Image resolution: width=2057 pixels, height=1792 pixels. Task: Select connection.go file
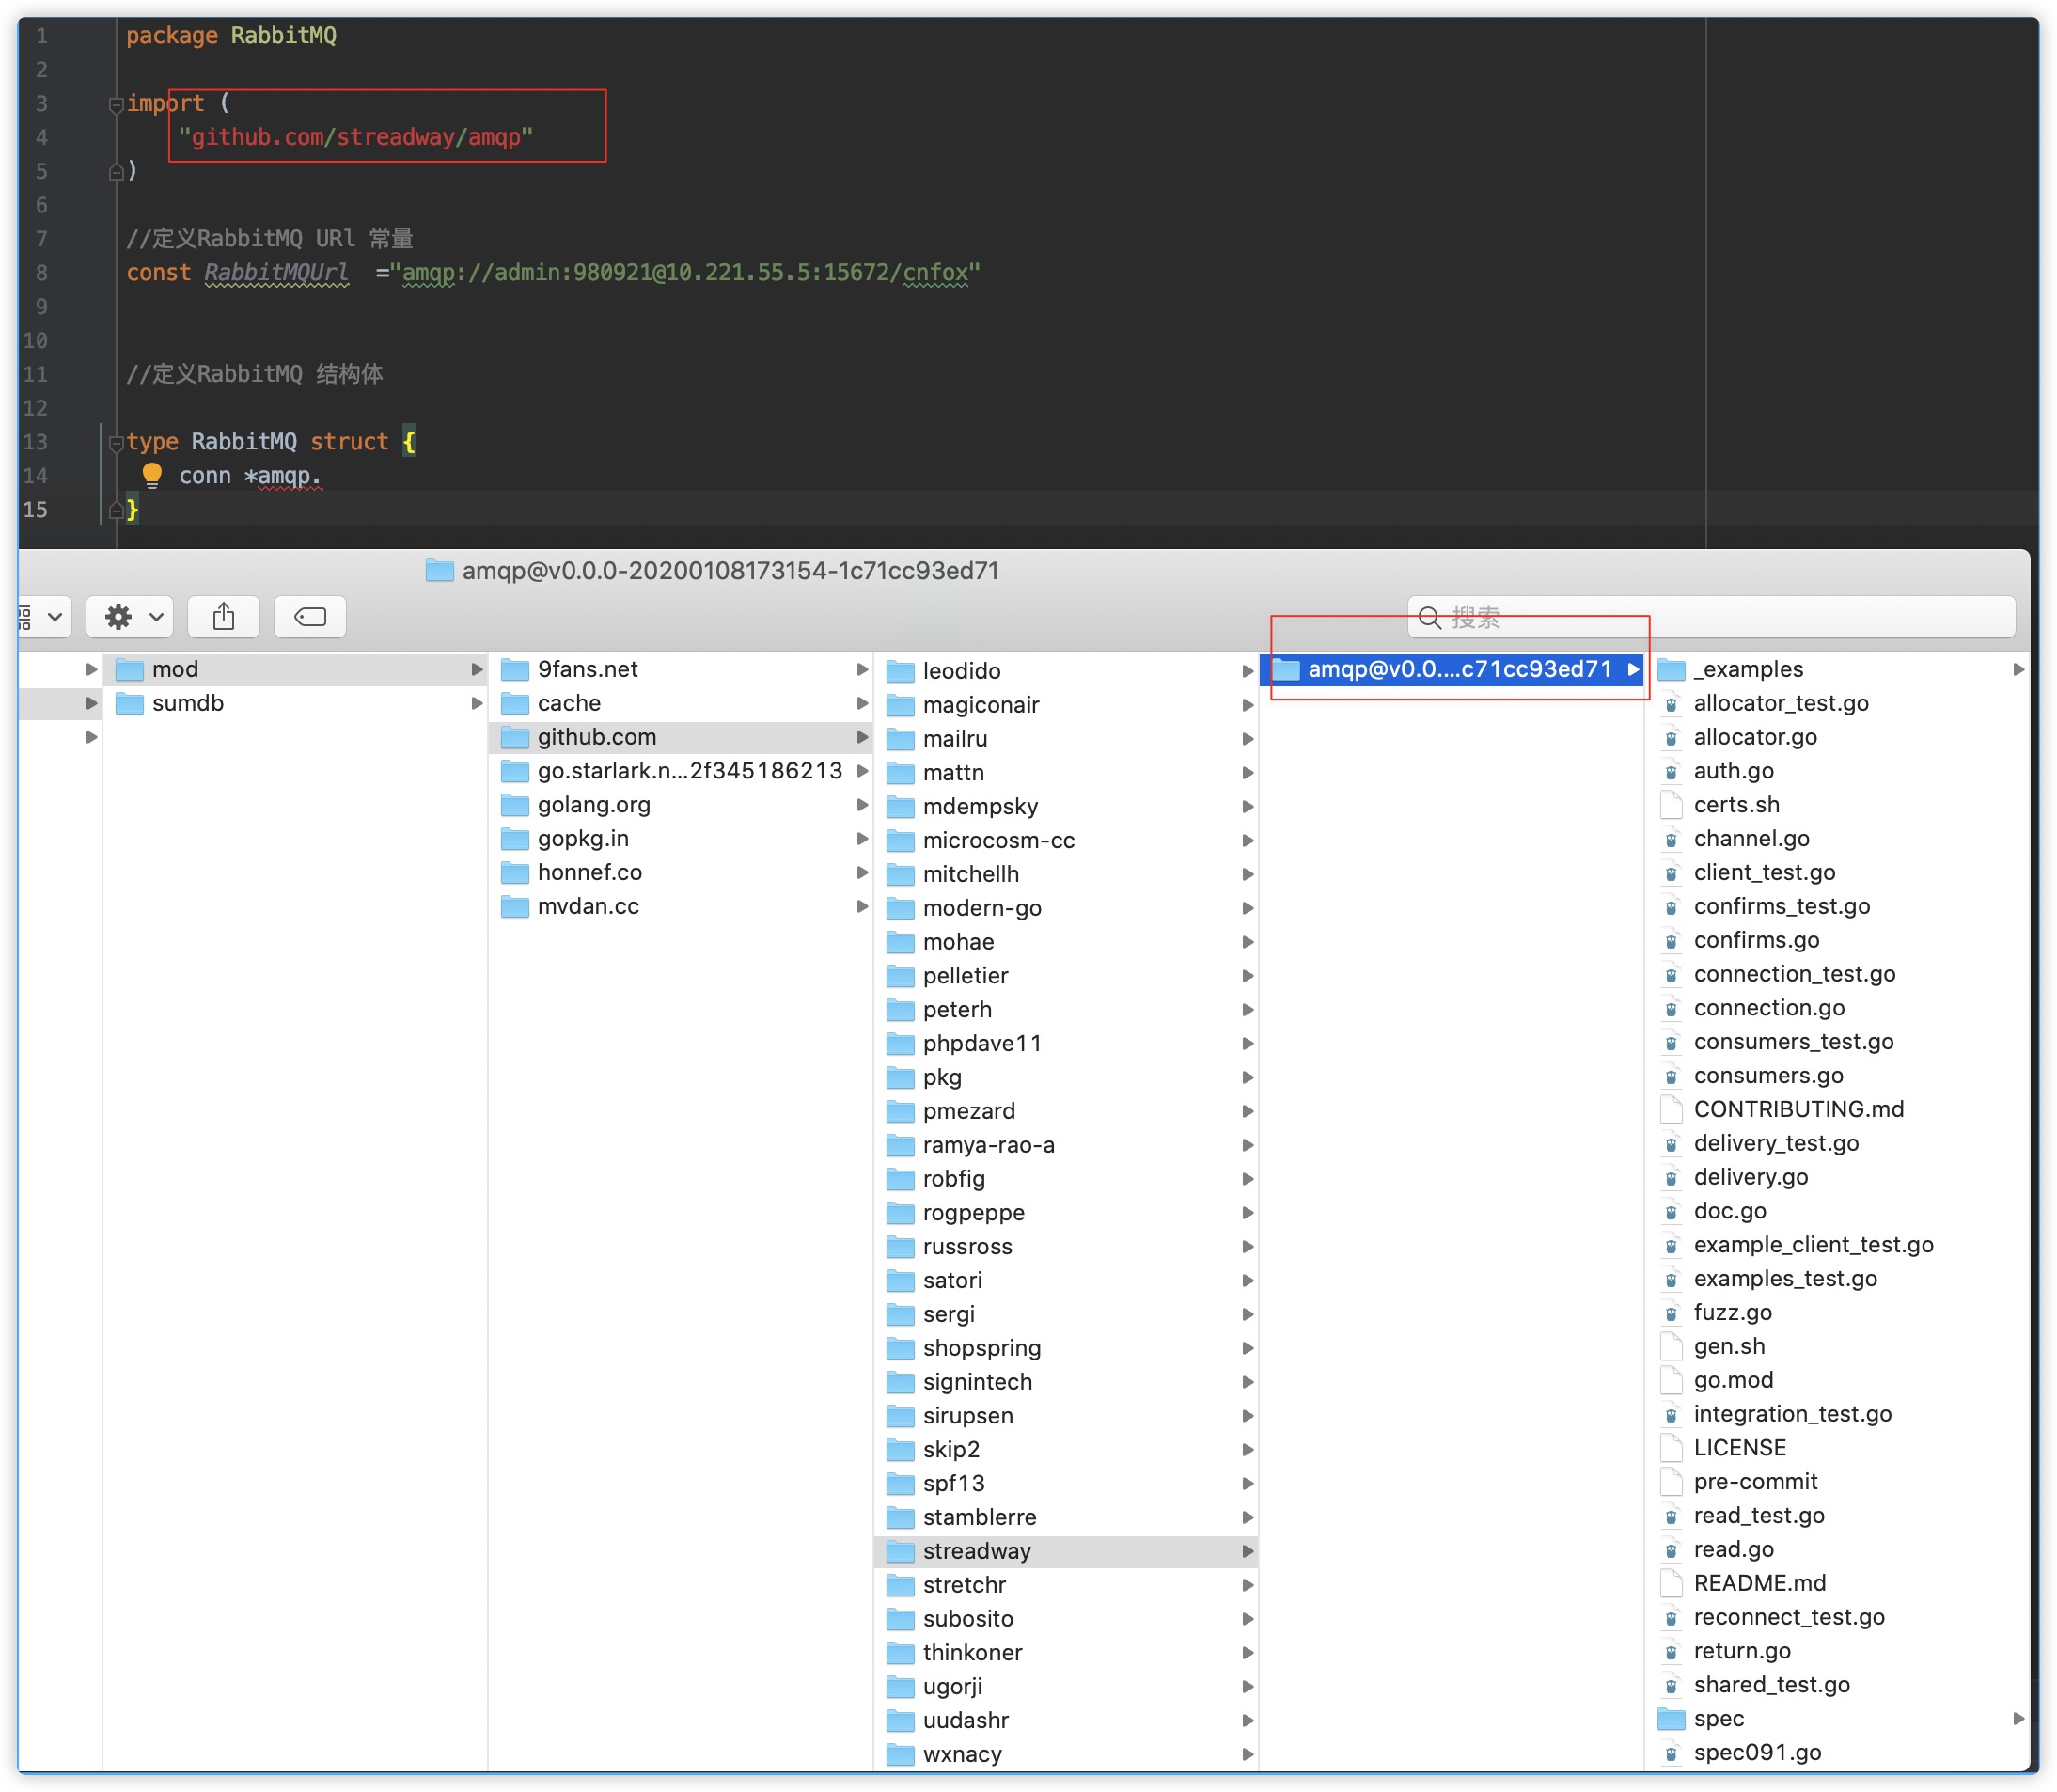(x=1838, y=1008)
